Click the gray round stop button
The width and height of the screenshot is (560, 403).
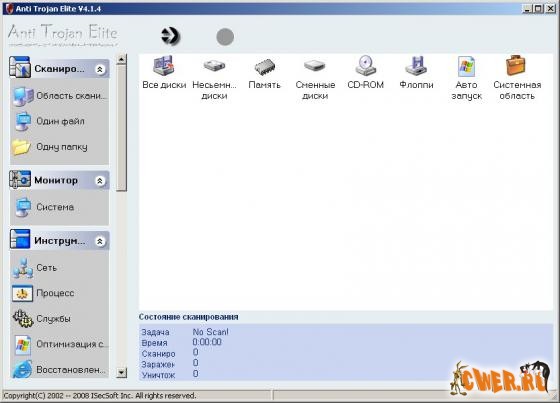(225, 37)
